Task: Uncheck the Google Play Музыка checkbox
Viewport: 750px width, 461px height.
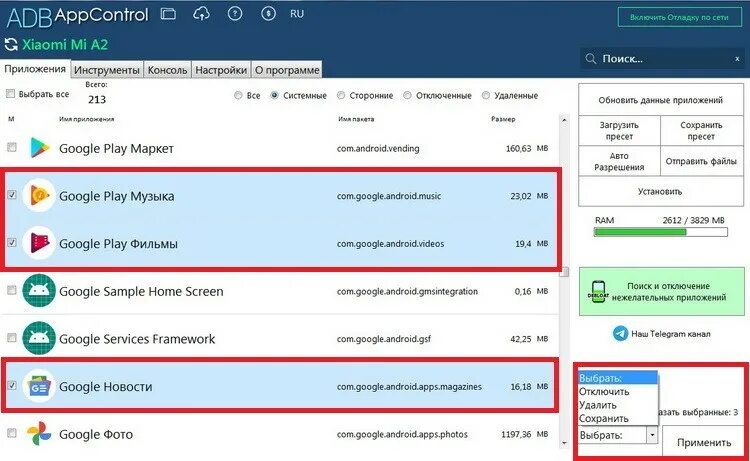Action: 11,195
